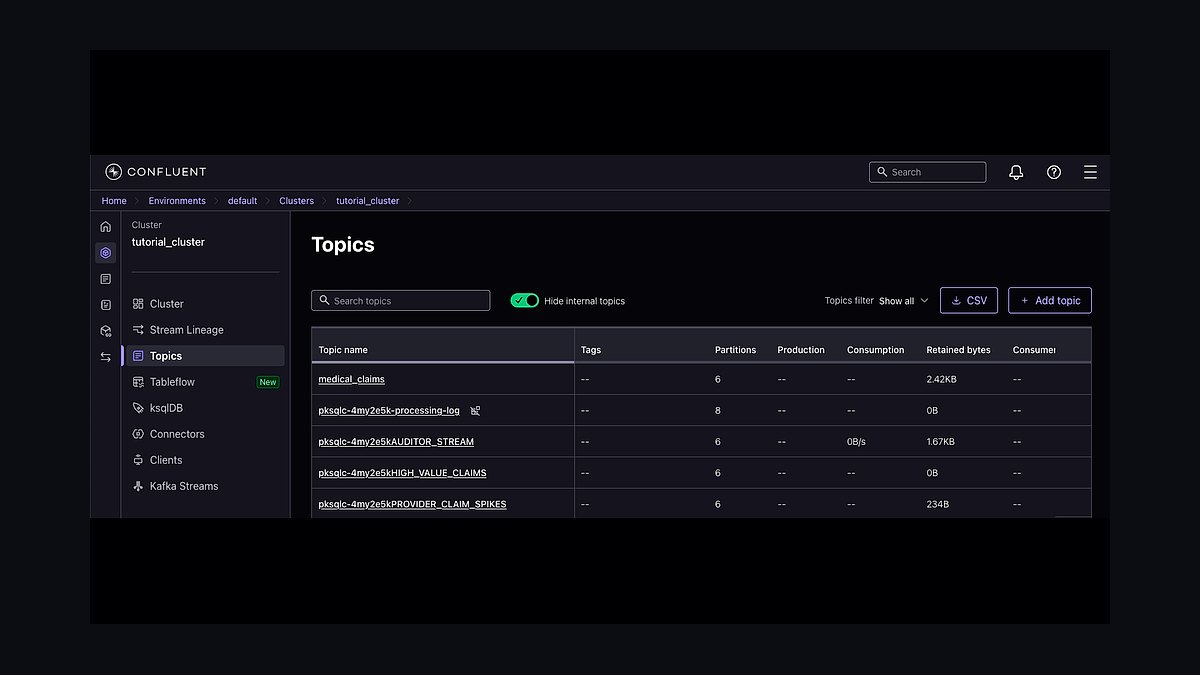This screenshot has width=1200, height=675.
Task: Open the help question mark icon
Action: (x=1054, y=172)
